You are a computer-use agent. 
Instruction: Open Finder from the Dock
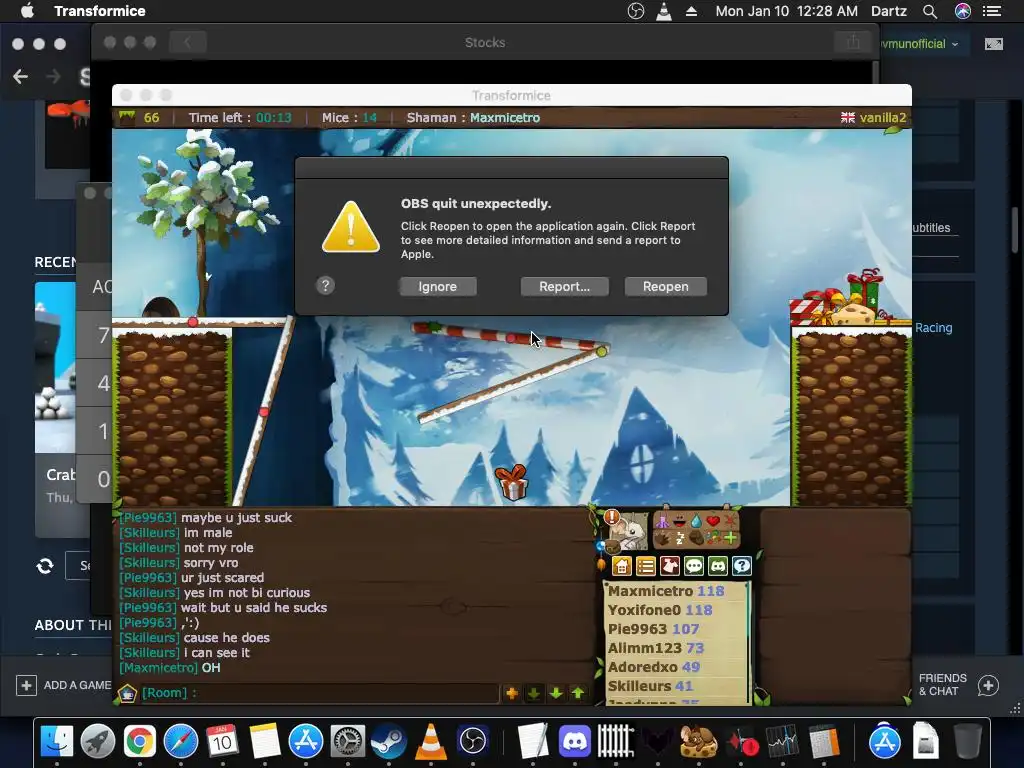[x=57, y=741]
